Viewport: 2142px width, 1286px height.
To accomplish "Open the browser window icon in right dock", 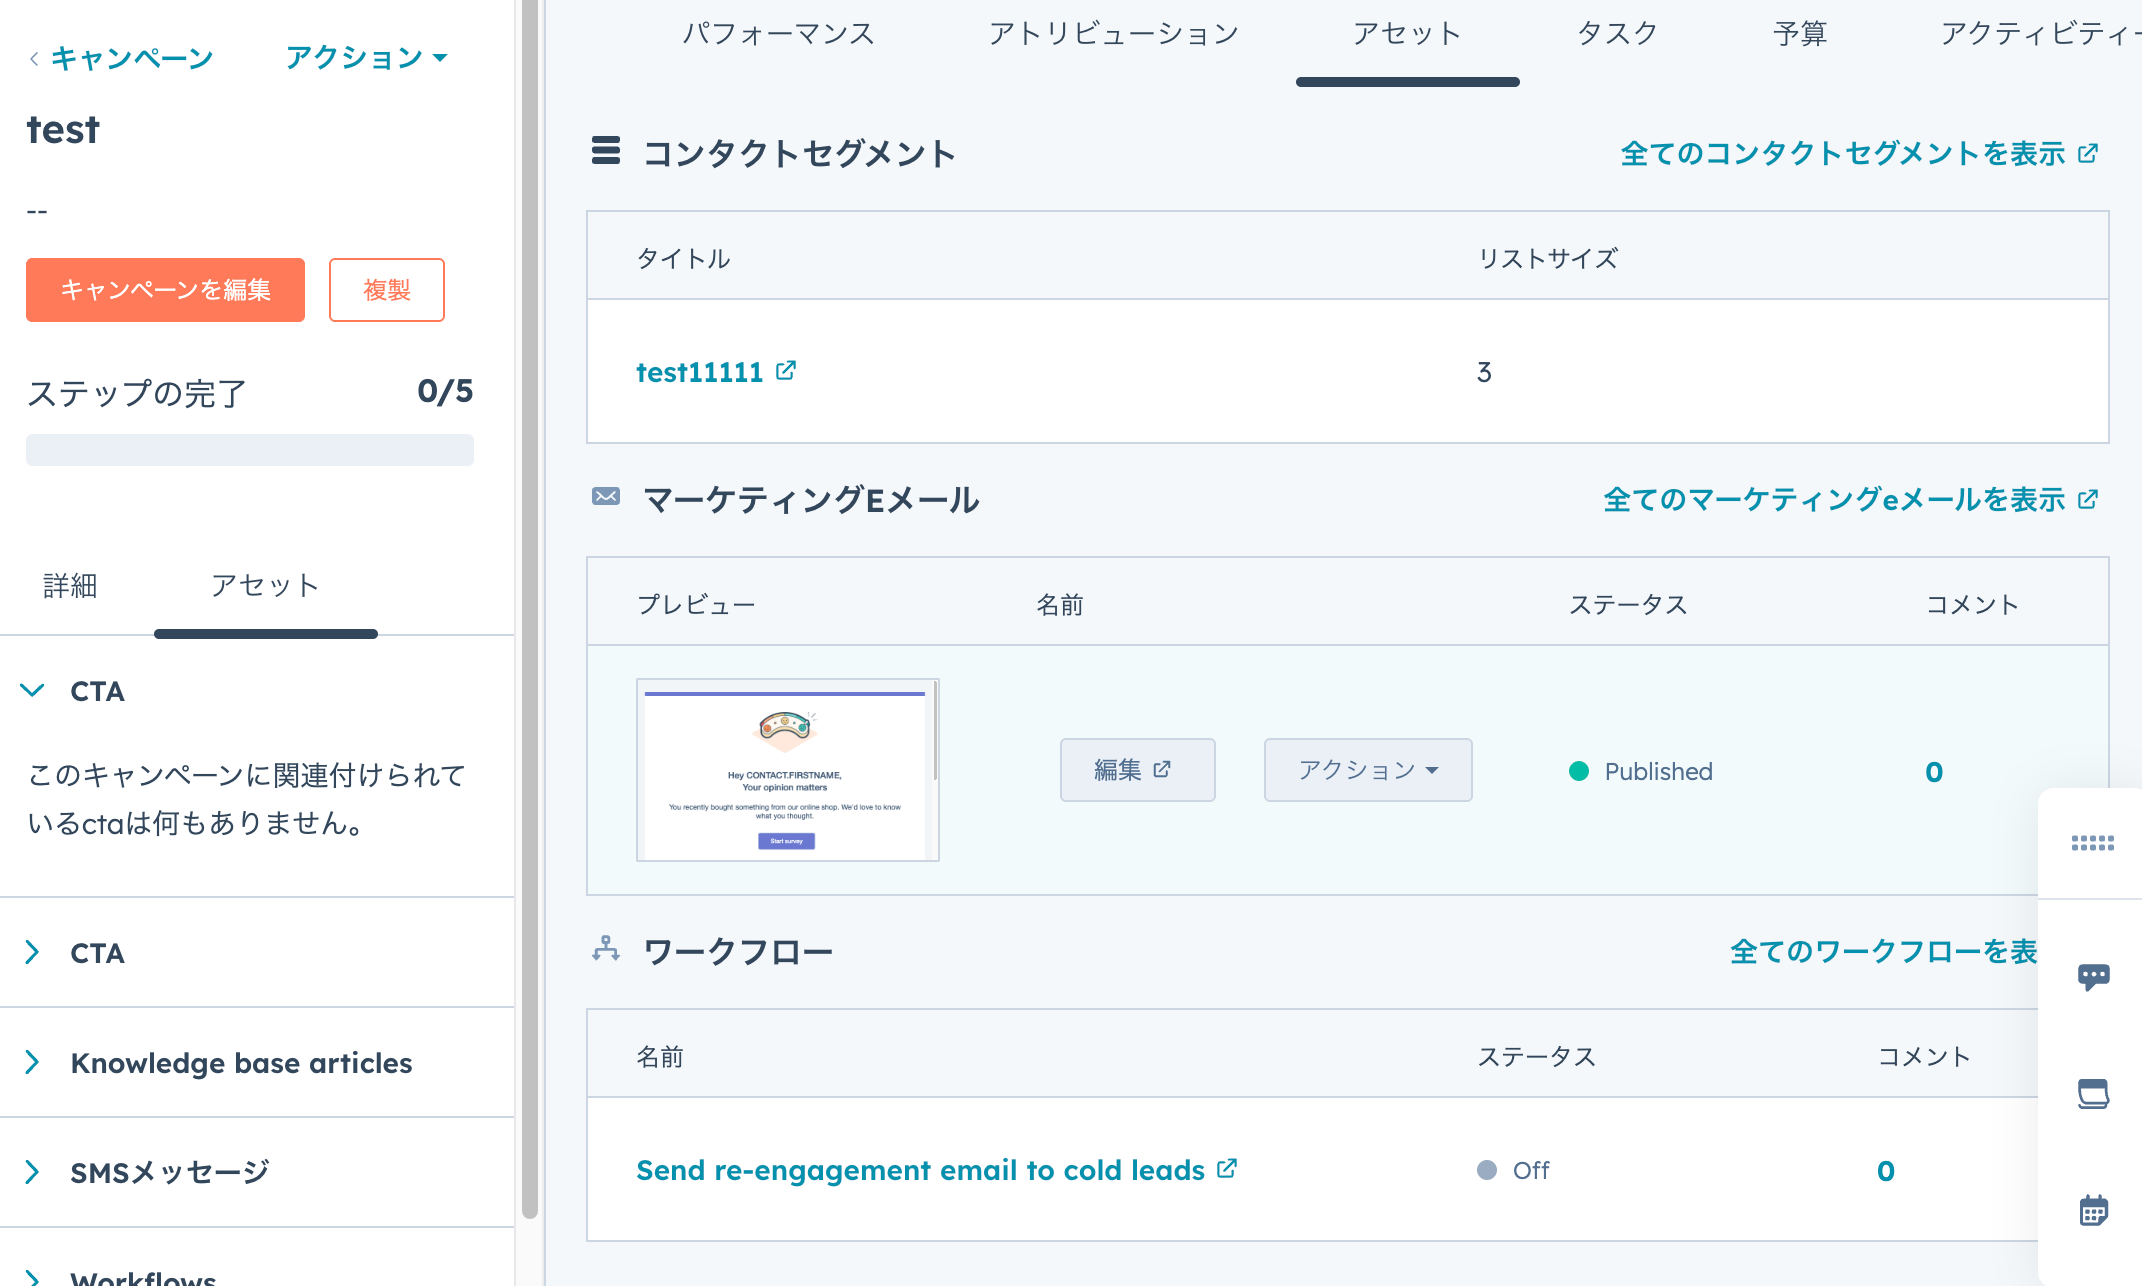I will [x=2093, y=1093].
